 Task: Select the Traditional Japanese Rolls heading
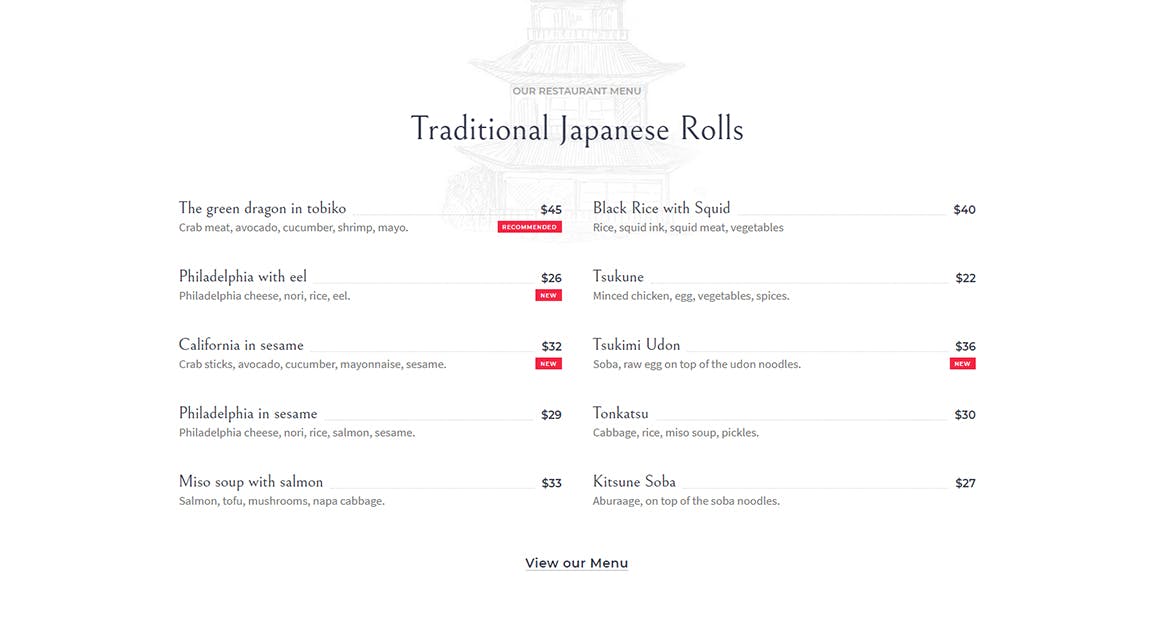point(577,129)
